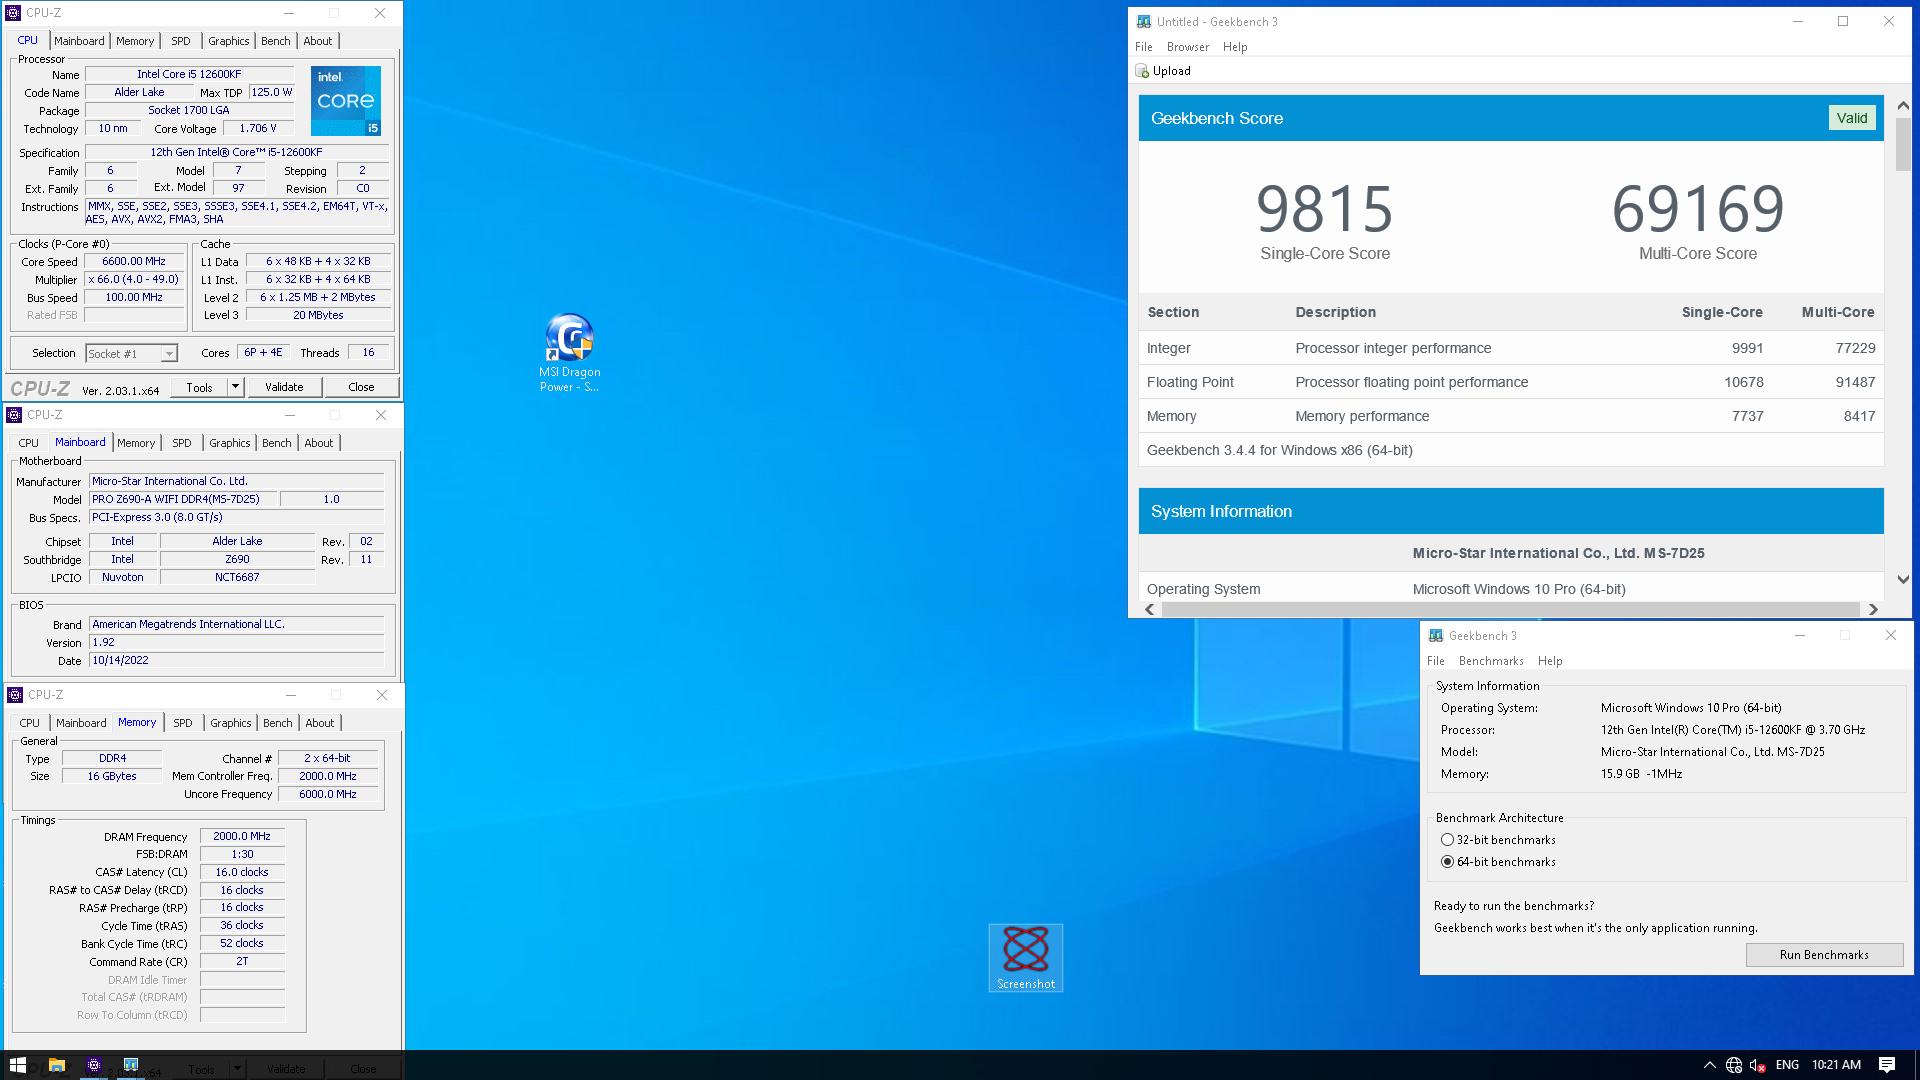This screenshot has width=1920, height=1080.
Task: Open File menu in Geekbench results window
Action: pyautogui.click(x=1144, y=47)
